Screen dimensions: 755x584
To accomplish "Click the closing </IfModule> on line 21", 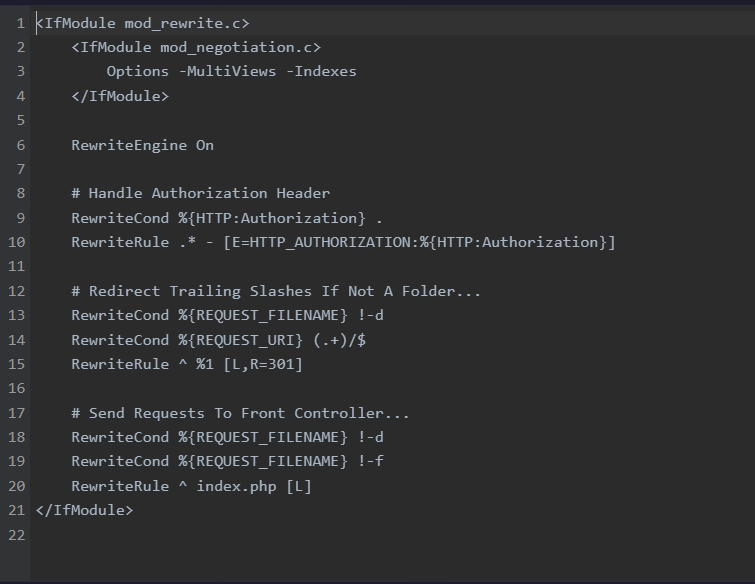I will (84, 510).
